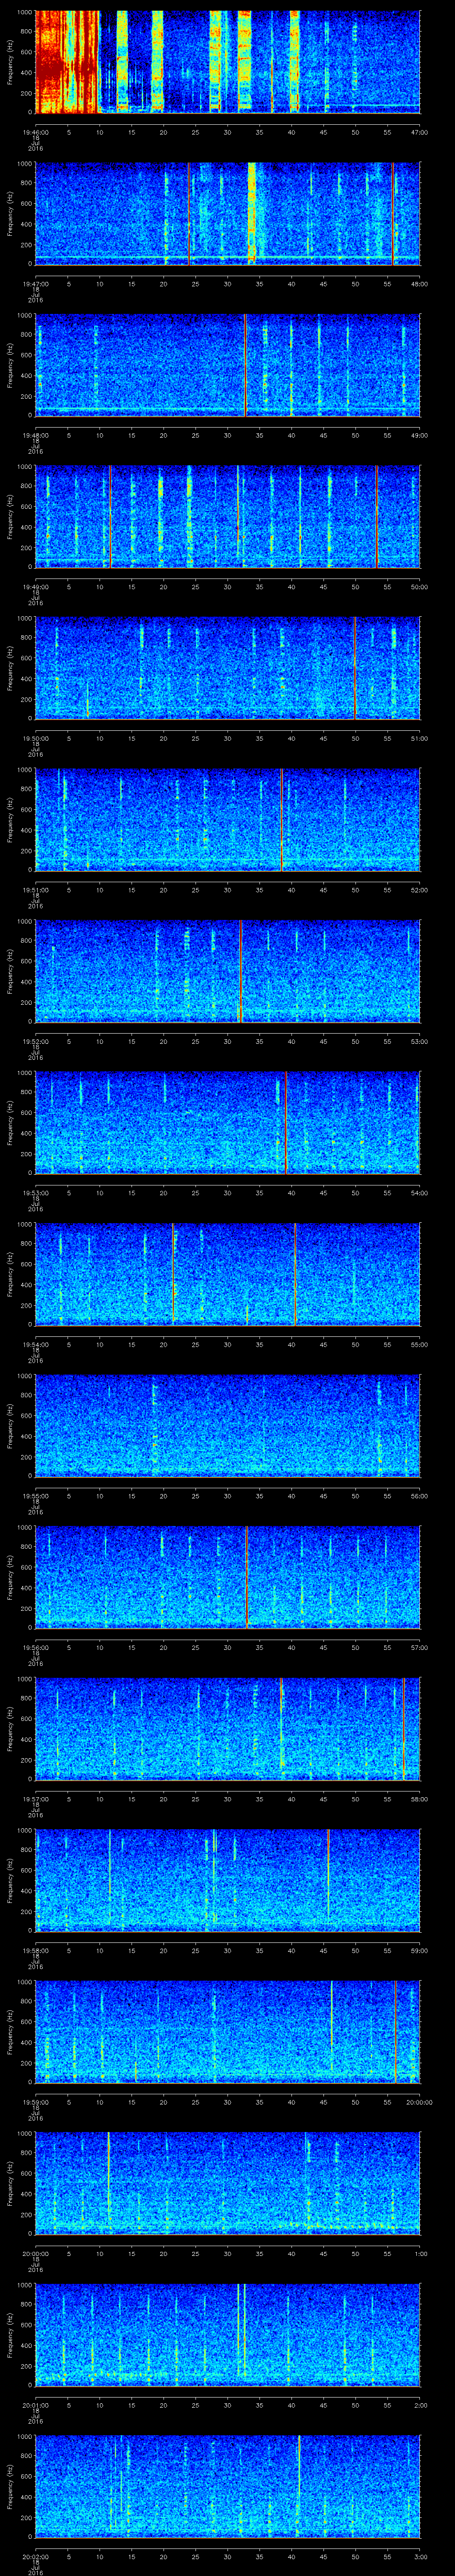Select the spectrogram panel starting 19:49:00

(x=228, y=517)
